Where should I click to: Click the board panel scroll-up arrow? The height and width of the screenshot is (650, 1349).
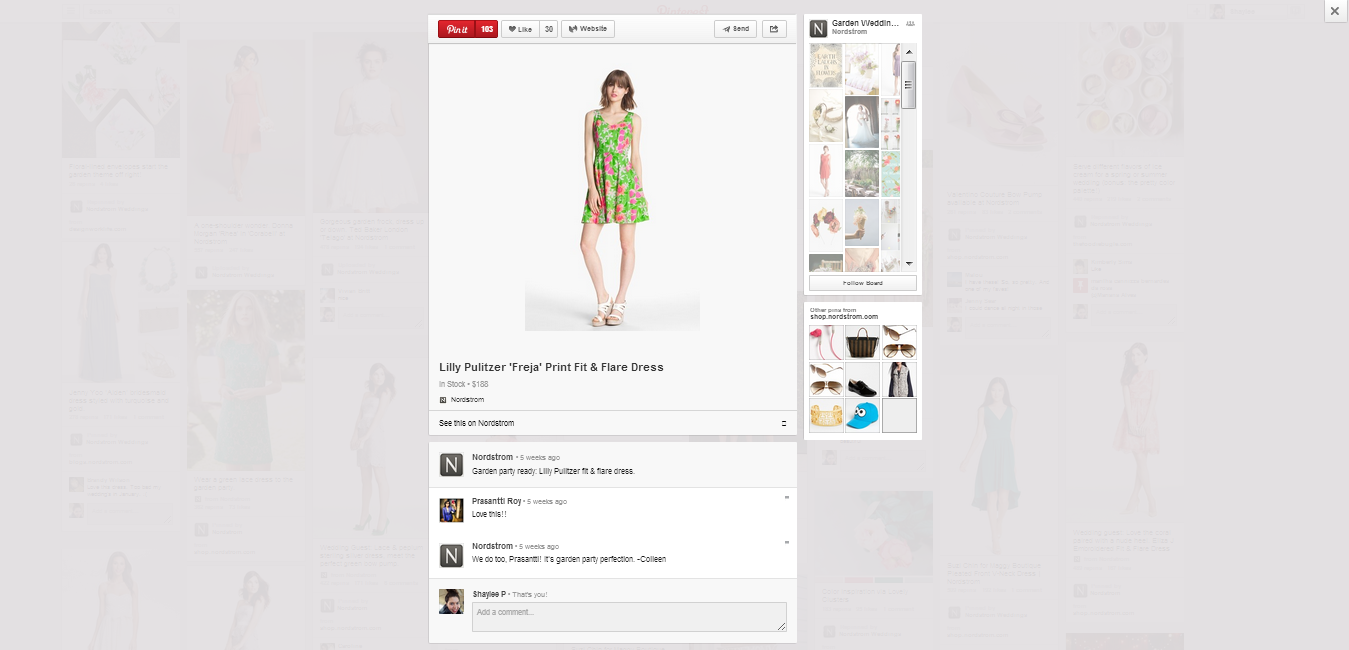(909, 52)
